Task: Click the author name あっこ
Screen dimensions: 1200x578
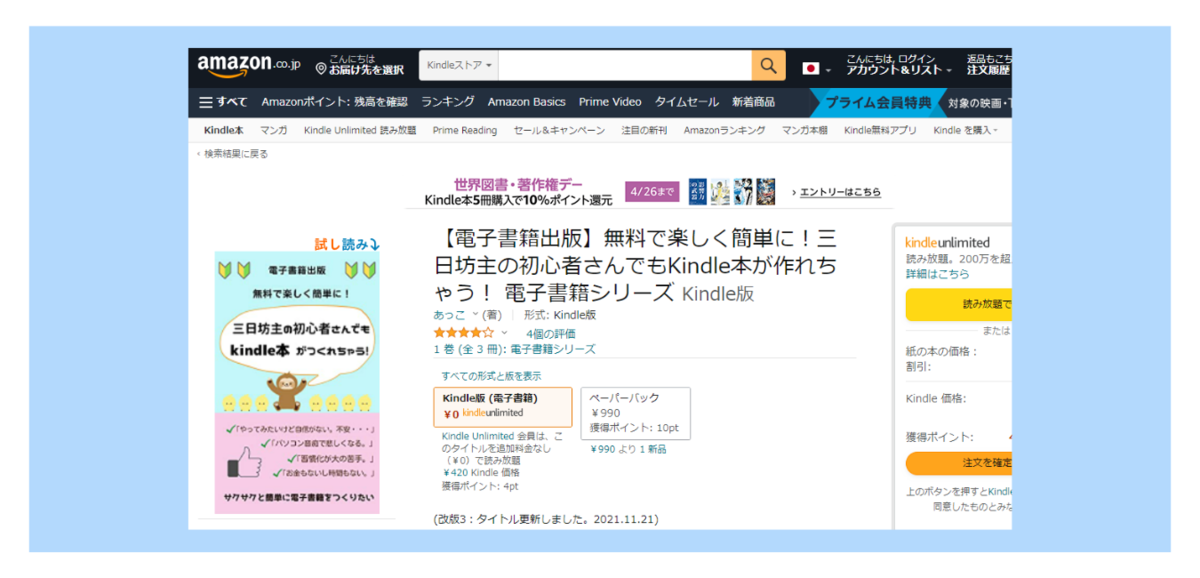Action: tap(450, 314)
